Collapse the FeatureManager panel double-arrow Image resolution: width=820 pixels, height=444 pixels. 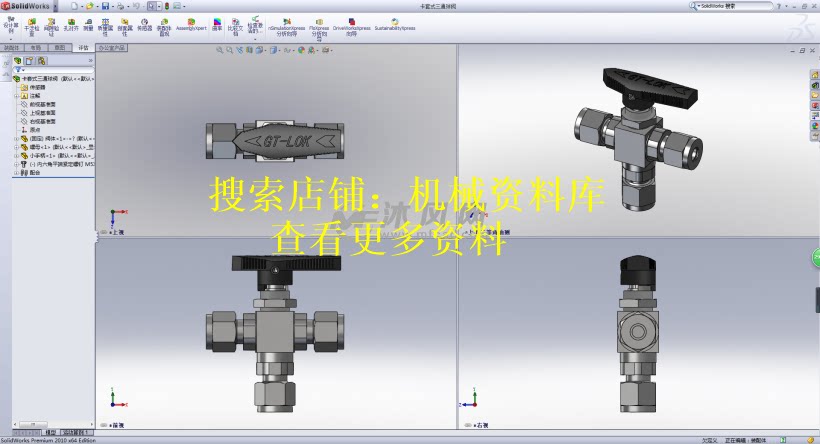tap(90, 61)
